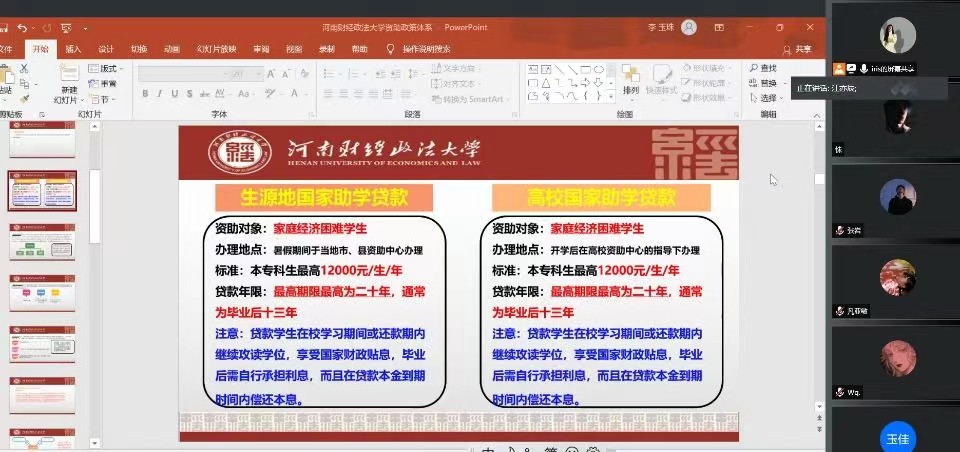Toggle Italic formatting
This screenshot has width=960, height=452.
point(159,94)
